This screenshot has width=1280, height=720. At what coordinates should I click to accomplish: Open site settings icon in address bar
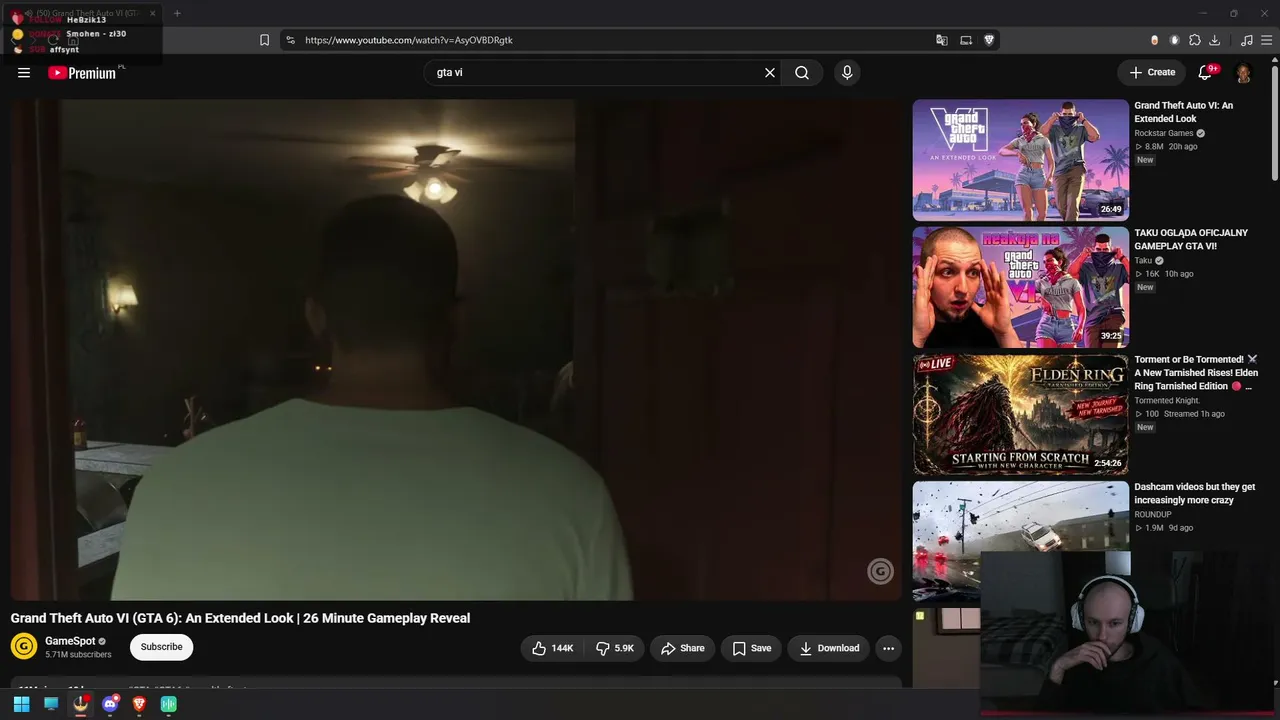coord(290,40)
